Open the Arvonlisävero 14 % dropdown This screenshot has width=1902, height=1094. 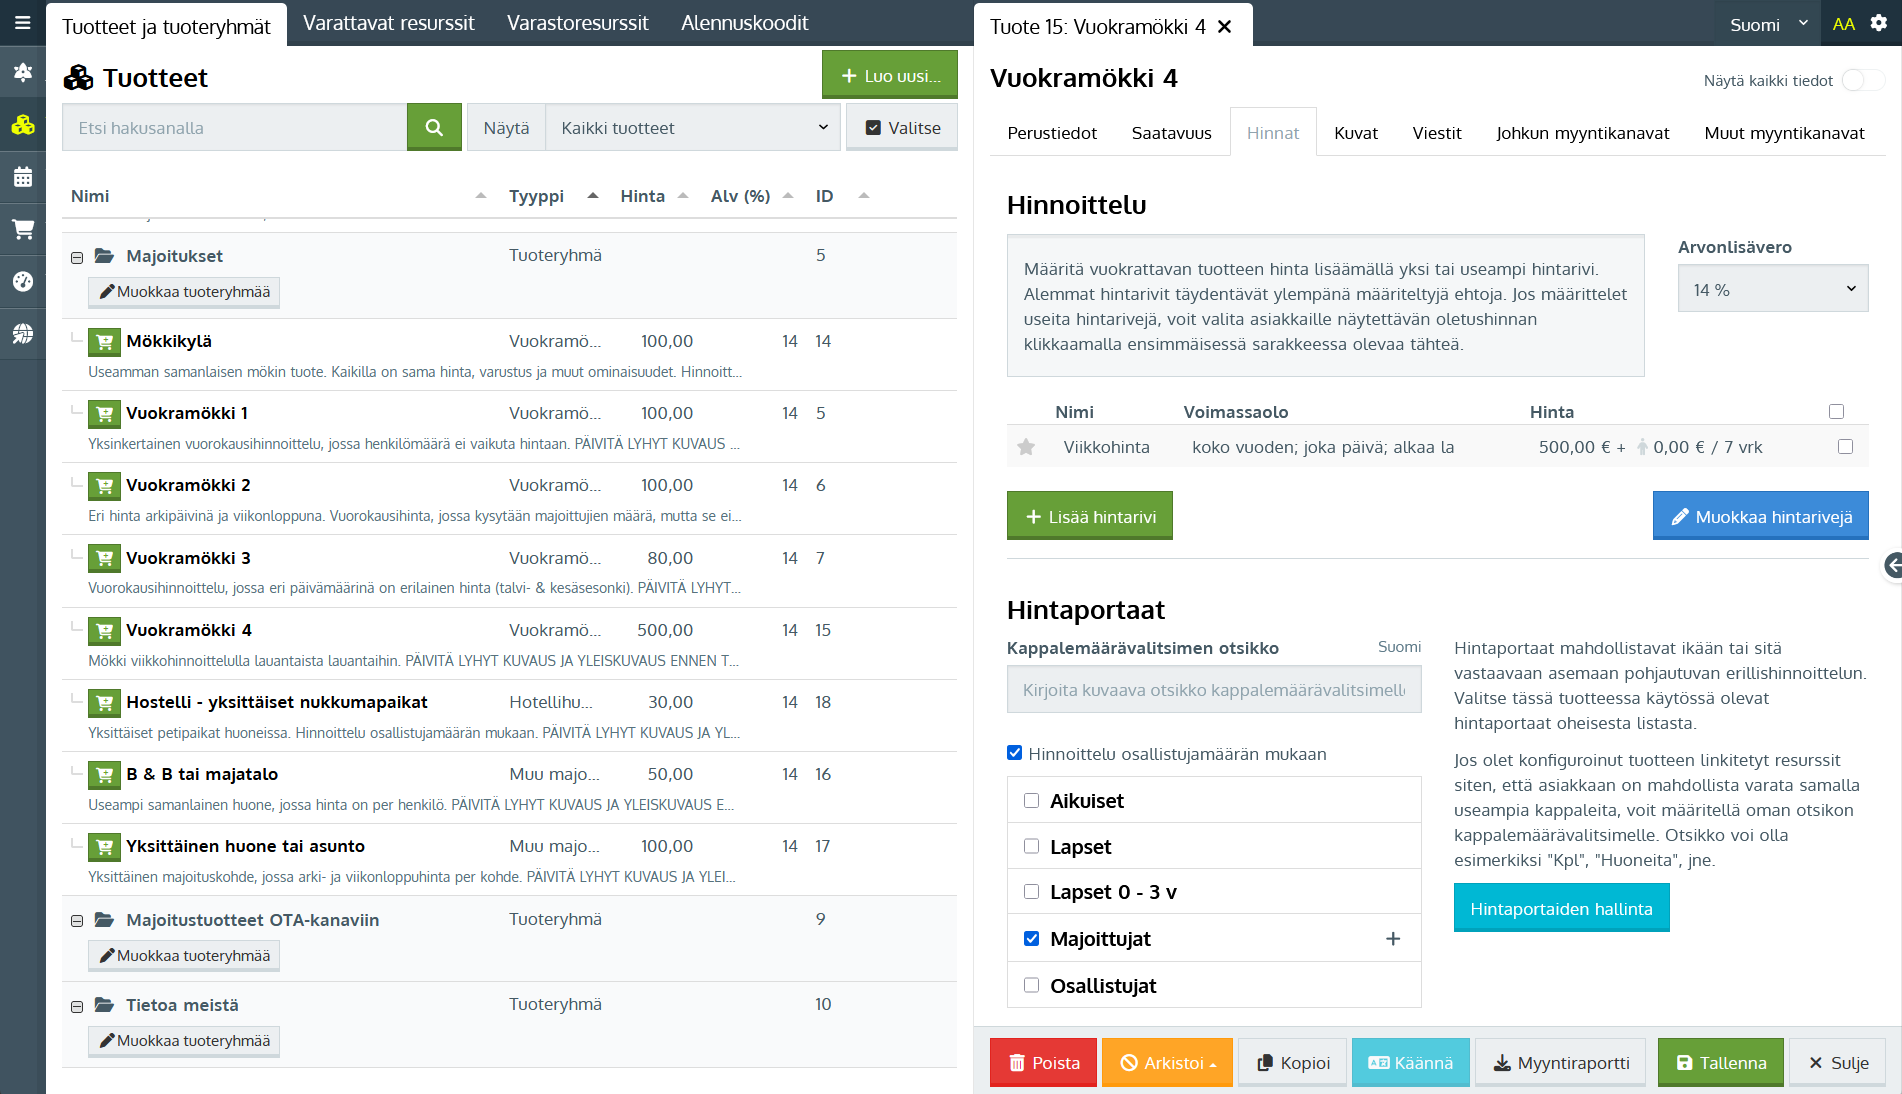tap(1772, 289)
